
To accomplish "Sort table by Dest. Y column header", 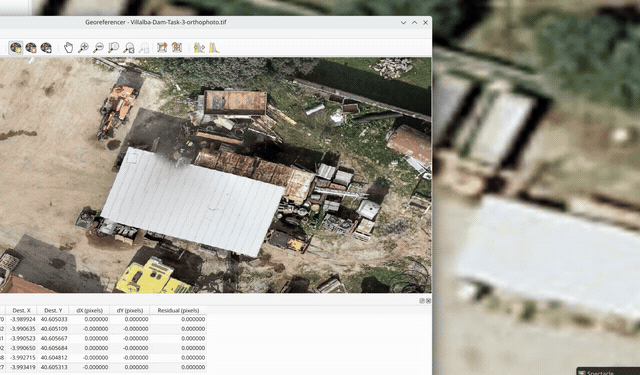I will (x=53, y=310).
